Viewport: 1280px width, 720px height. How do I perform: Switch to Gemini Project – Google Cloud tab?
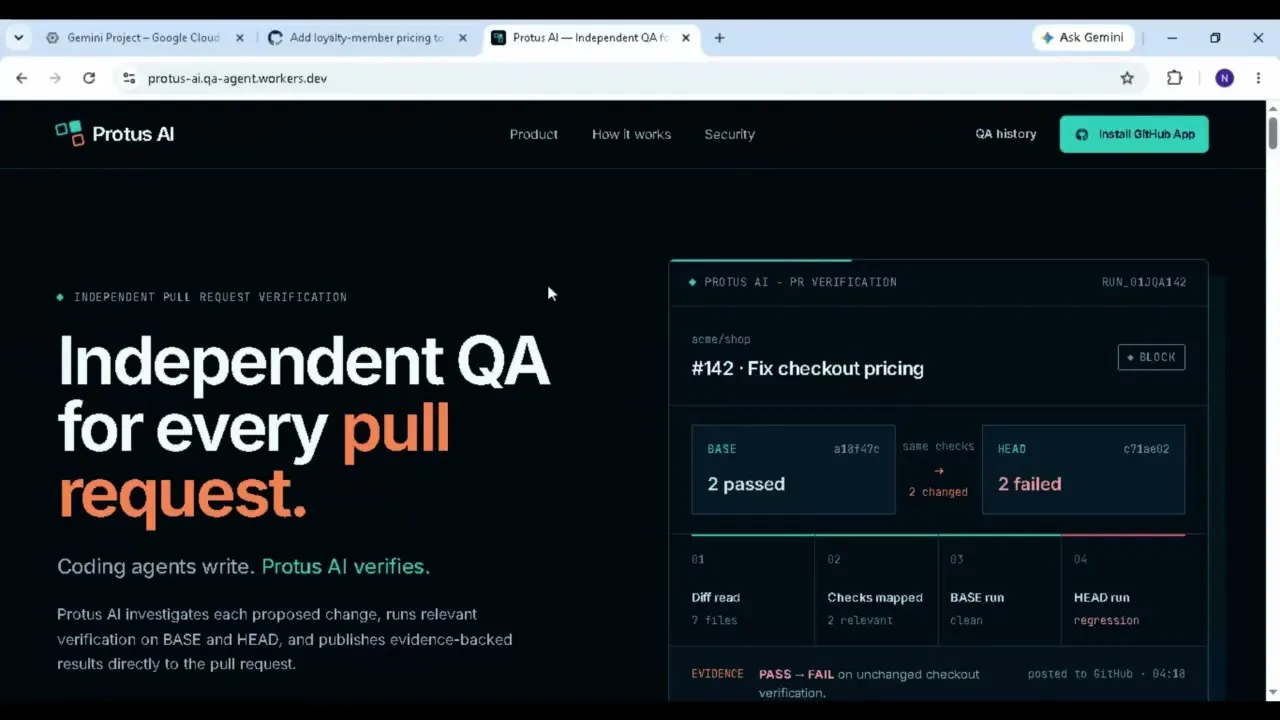[143, 38]
